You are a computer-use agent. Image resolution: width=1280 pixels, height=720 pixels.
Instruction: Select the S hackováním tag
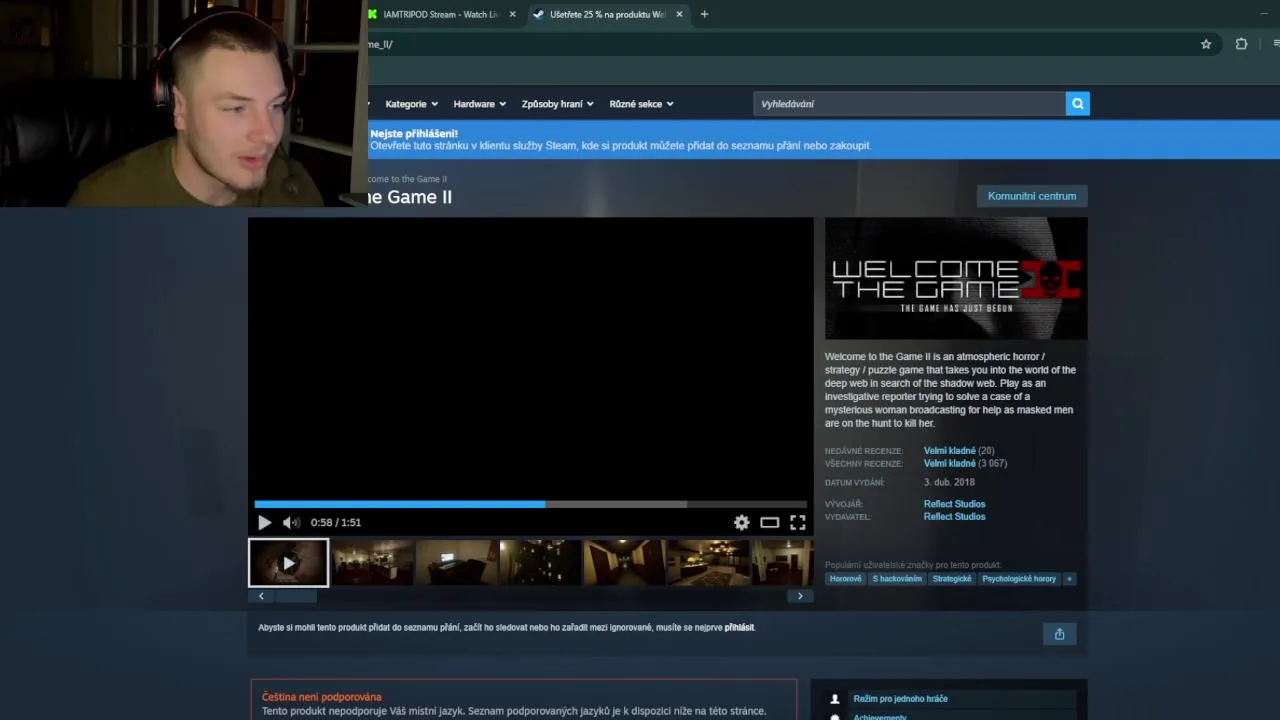[897, 579]
